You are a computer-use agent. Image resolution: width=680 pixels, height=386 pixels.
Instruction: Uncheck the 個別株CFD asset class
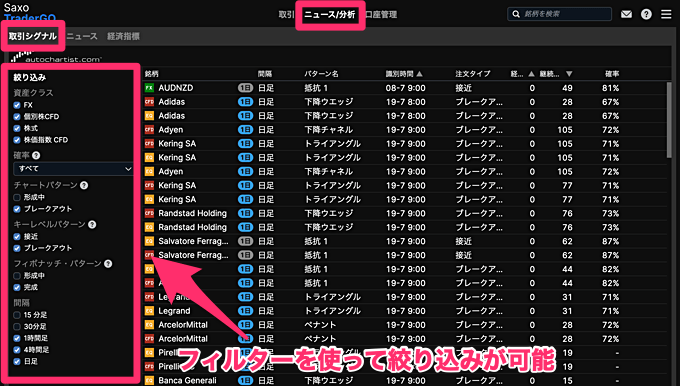coord(17,117)
